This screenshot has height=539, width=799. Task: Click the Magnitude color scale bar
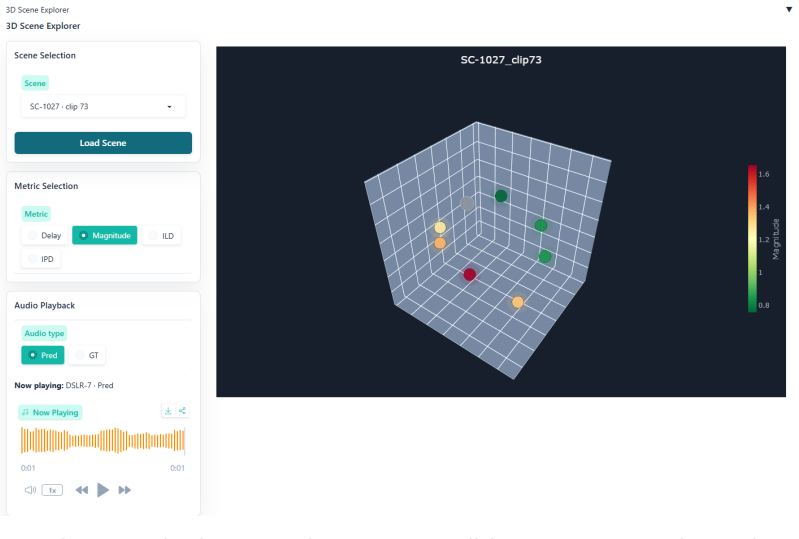point(752,238)
